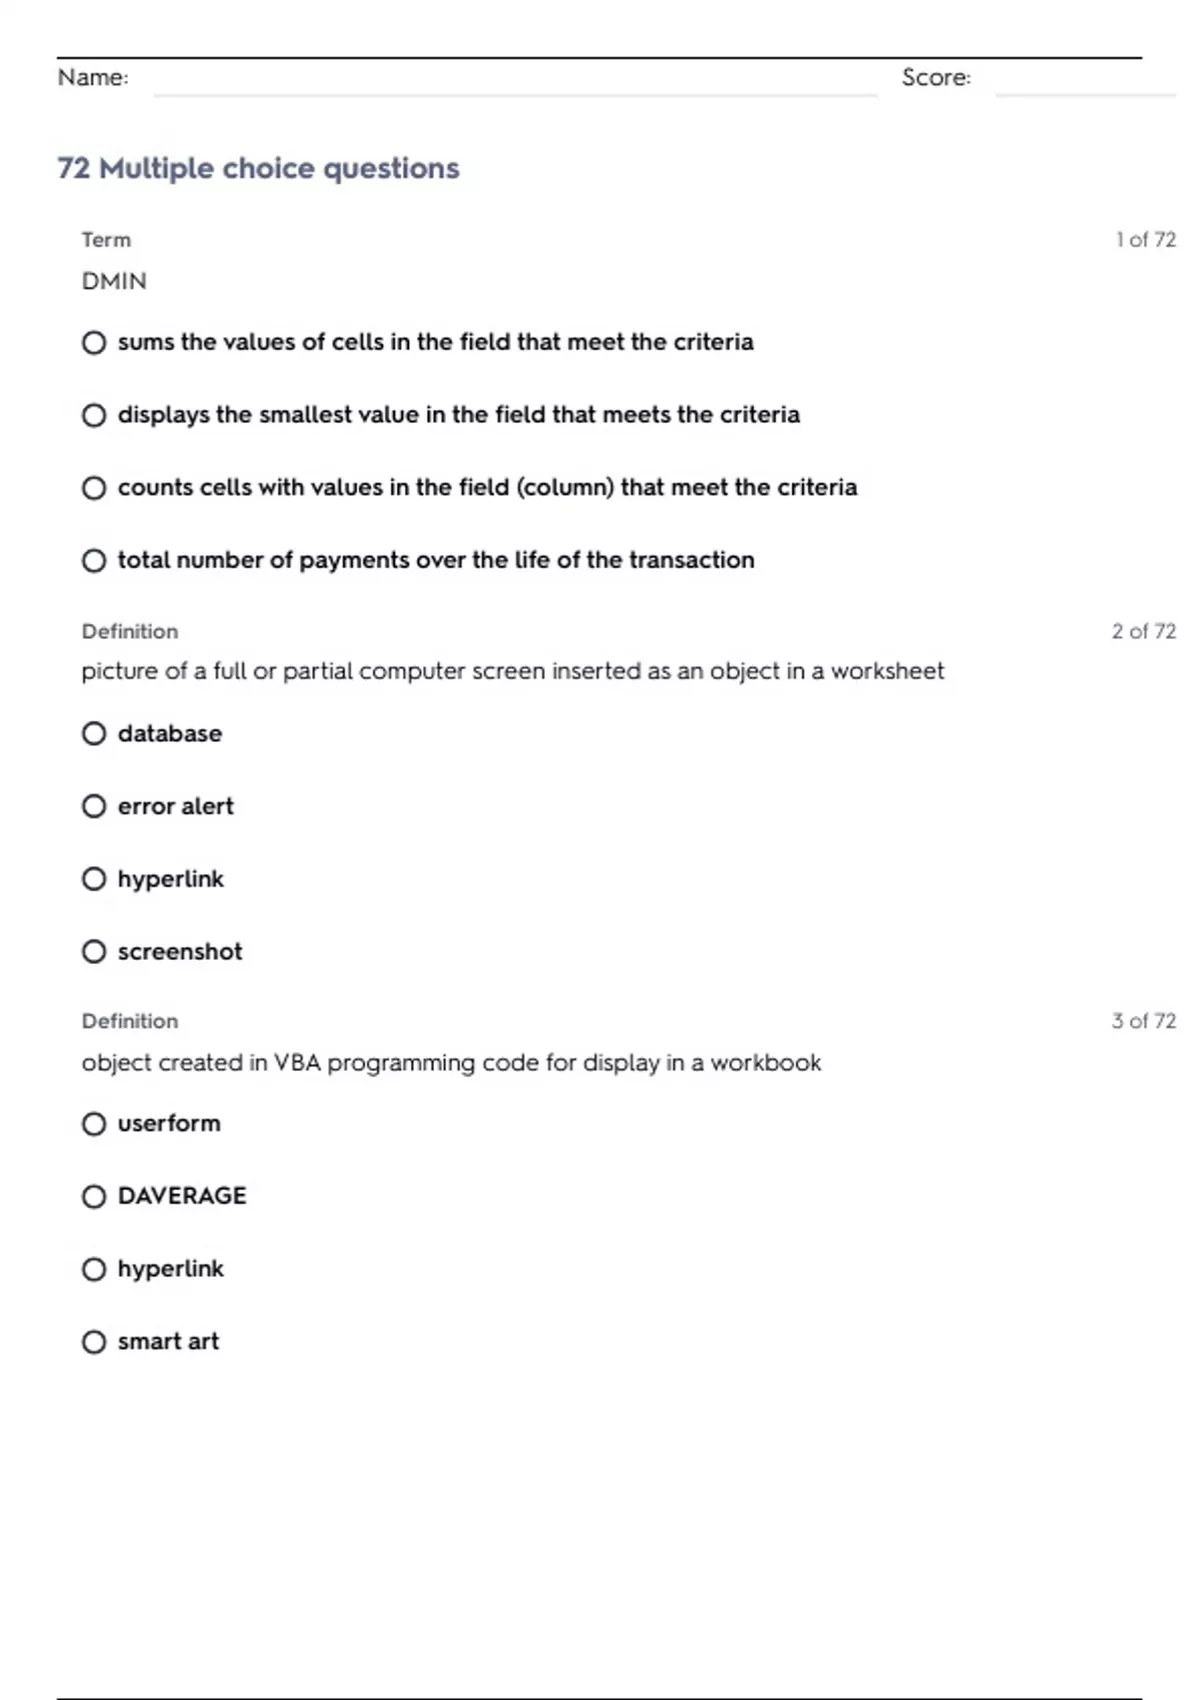Viewport: 1200px width, 1700px height.
Task: Click the '72 Multiple choice questions' heading
Action: pos(258,168)
